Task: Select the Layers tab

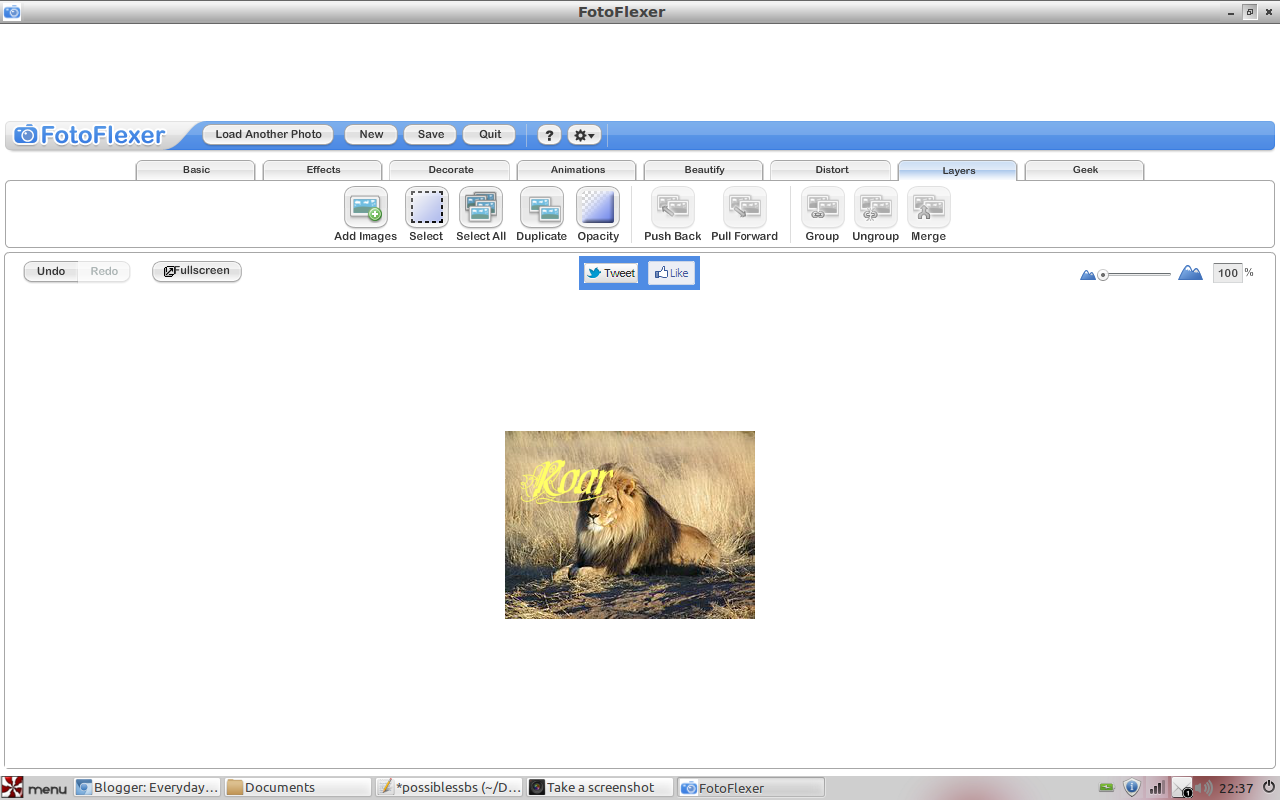Action: tap(958, 170)
